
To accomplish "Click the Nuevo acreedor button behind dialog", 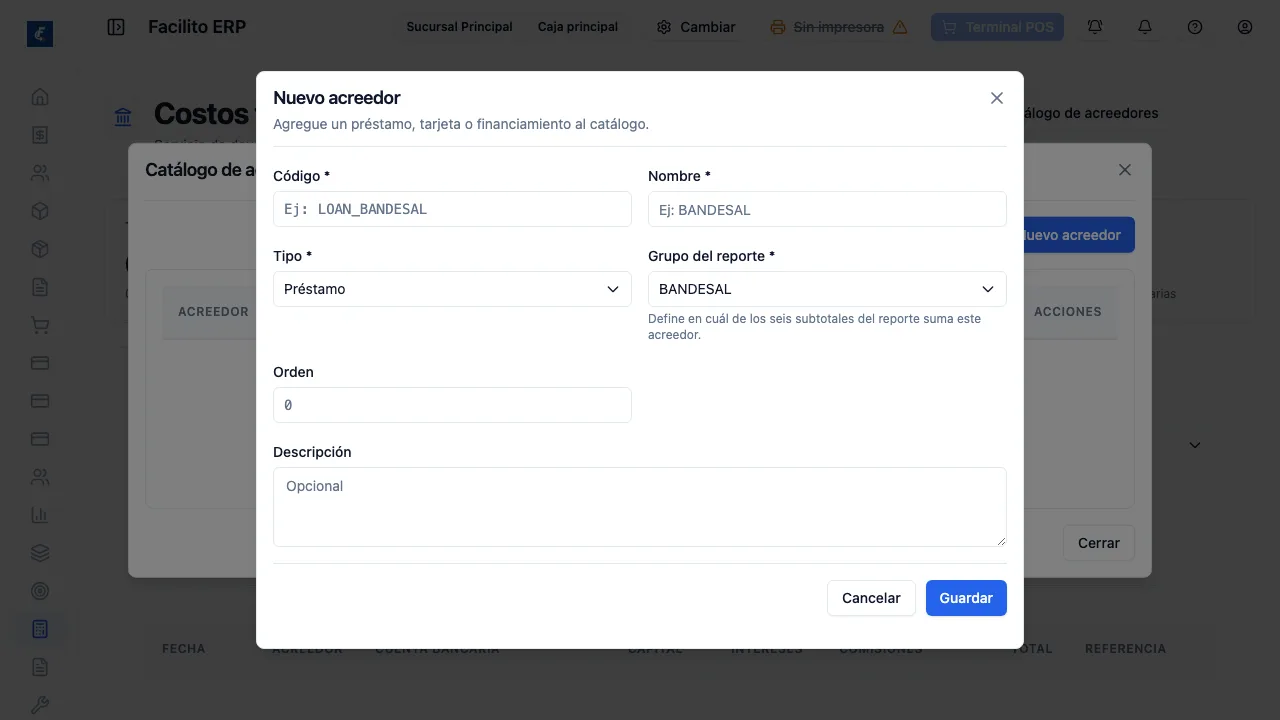I will point(1078,235).
